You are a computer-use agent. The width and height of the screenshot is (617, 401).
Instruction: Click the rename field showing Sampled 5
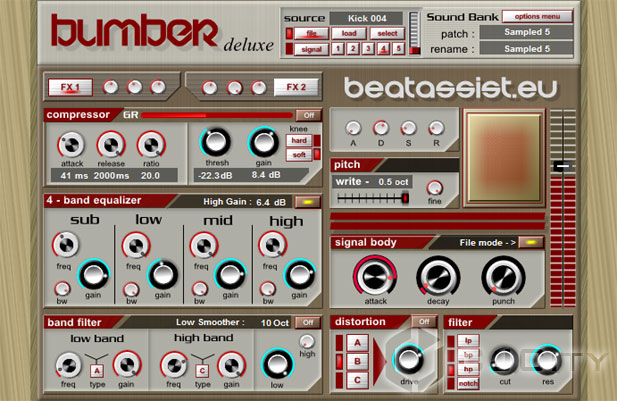tap(526, 49)
